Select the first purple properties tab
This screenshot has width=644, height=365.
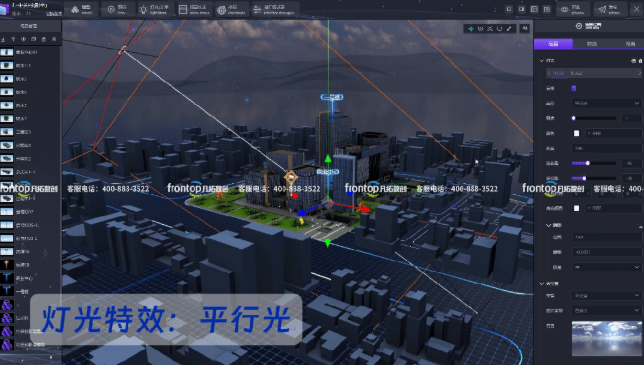click(x=553, y=44)
